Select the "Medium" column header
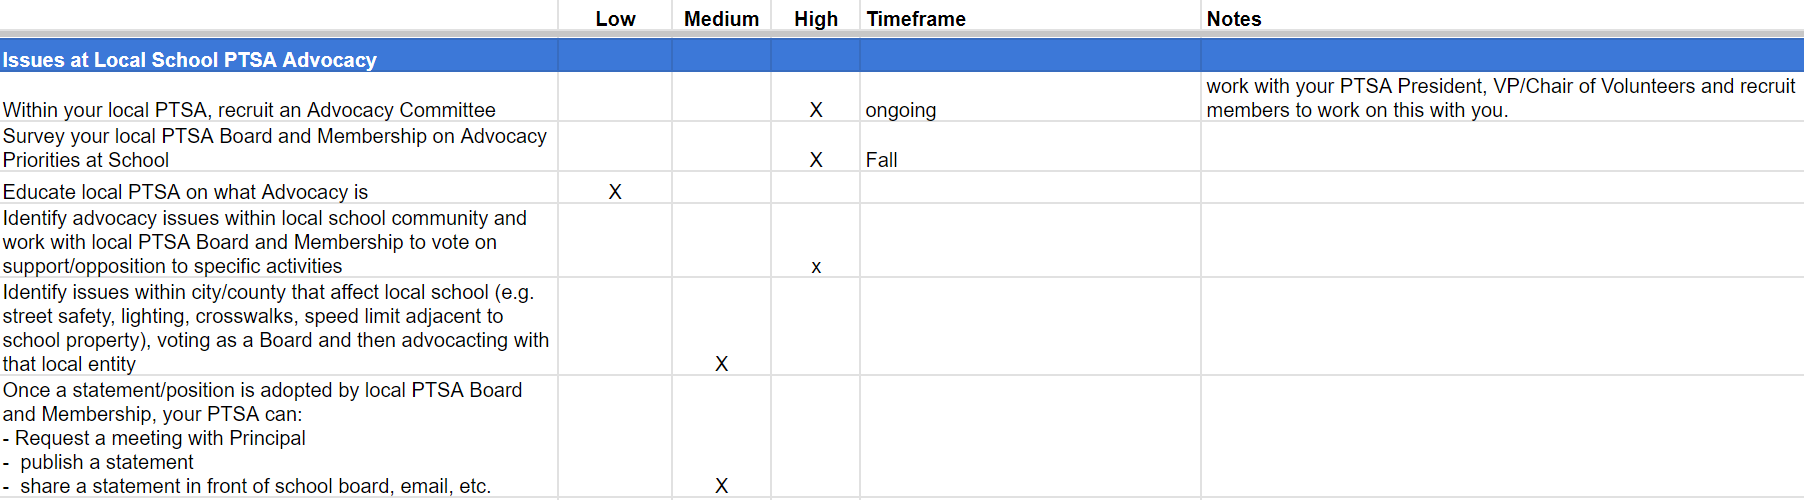The height and width of the screenshot is (500, 1804). tap(721, 19)
